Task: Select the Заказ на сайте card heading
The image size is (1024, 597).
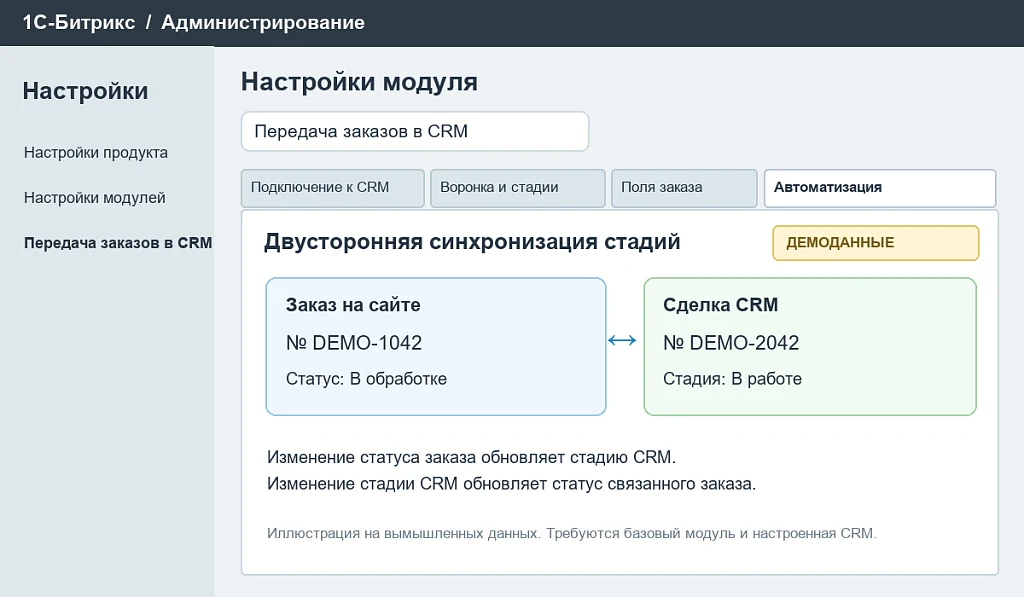Action: [x=353, y=305]
